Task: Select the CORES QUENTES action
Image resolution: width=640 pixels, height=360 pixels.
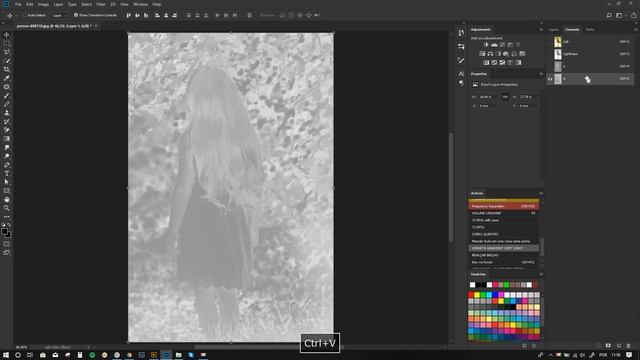Action: pos(504,234)
